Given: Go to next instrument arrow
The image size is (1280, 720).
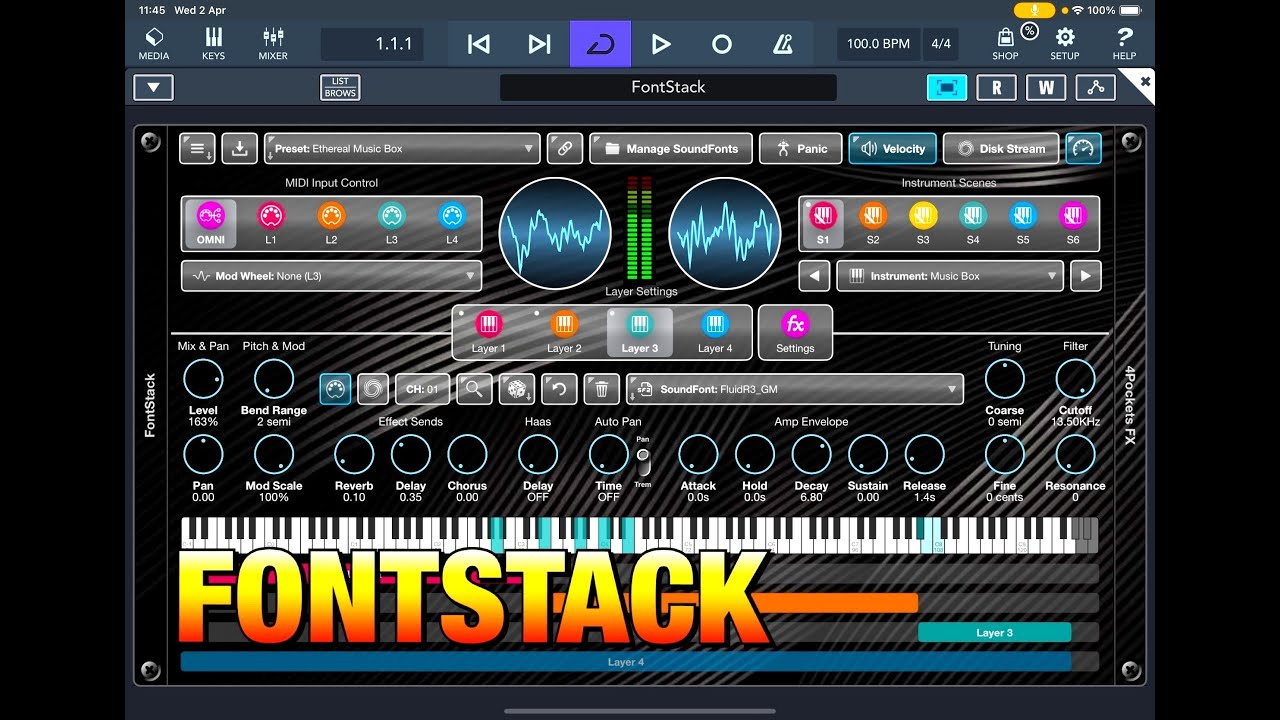Looking at the screenshot, I should (1086, 276).
